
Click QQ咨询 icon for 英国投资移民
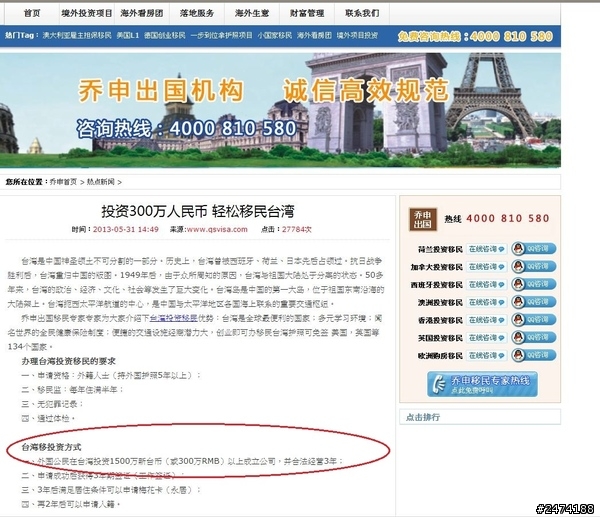[534, 338]
